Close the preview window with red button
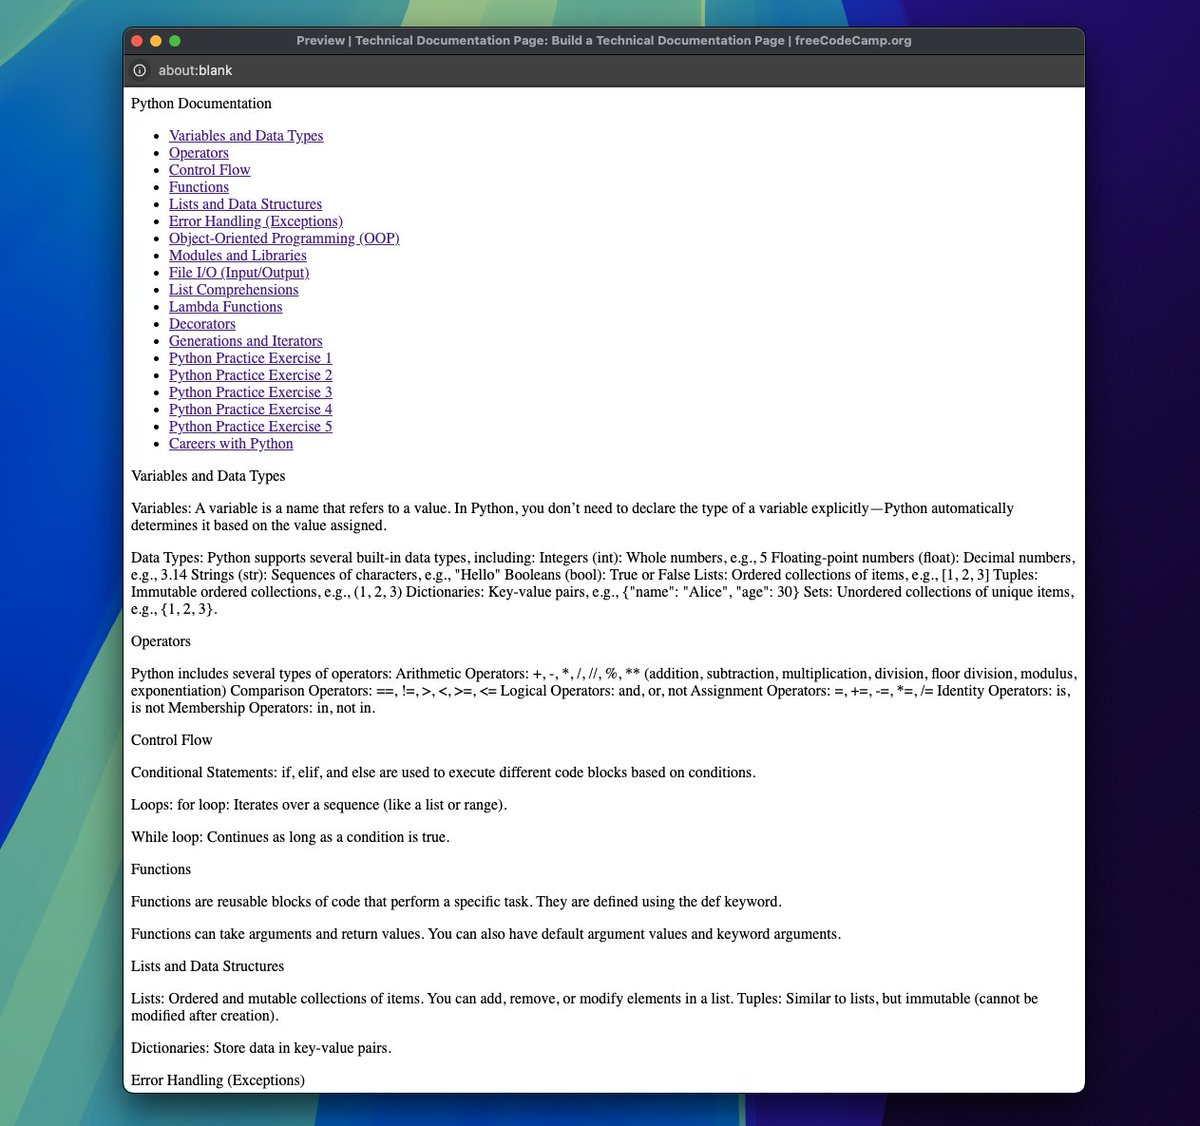 click(136, 41)
